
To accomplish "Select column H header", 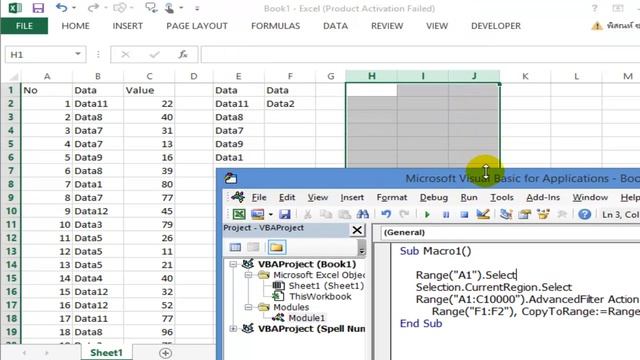I will coord(371,76).
